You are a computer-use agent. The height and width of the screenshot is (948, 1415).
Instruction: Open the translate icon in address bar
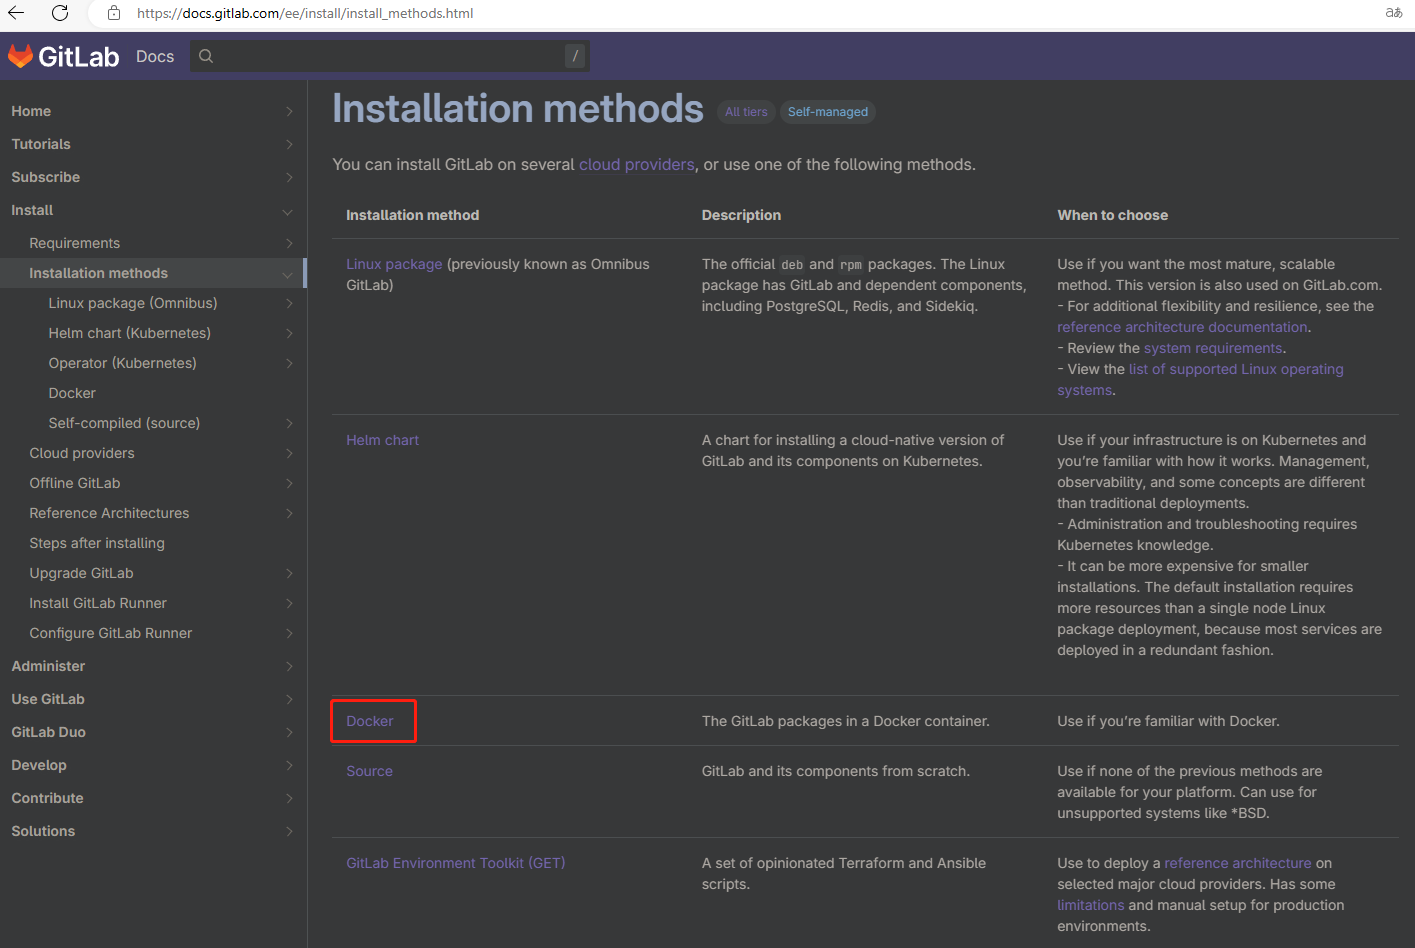coord(1393,13)
